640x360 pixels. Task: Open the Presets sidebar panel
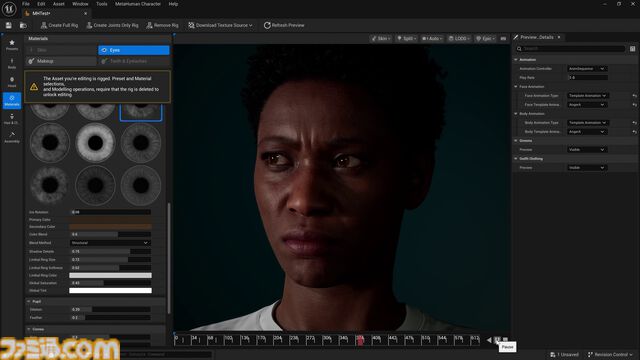12,45
